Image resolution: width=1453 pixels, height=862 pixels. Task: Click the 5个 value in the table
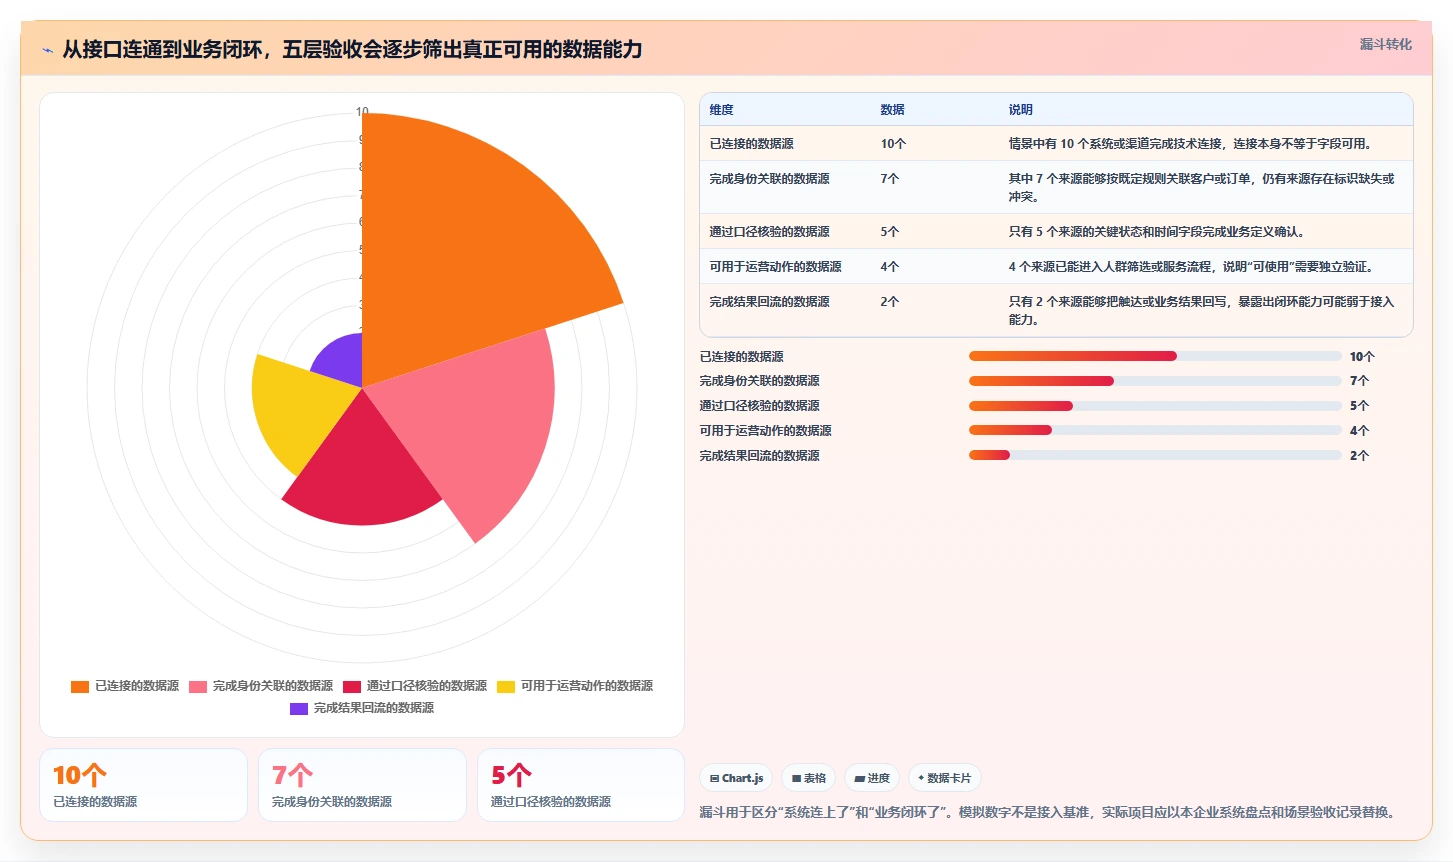pos(890,232)
